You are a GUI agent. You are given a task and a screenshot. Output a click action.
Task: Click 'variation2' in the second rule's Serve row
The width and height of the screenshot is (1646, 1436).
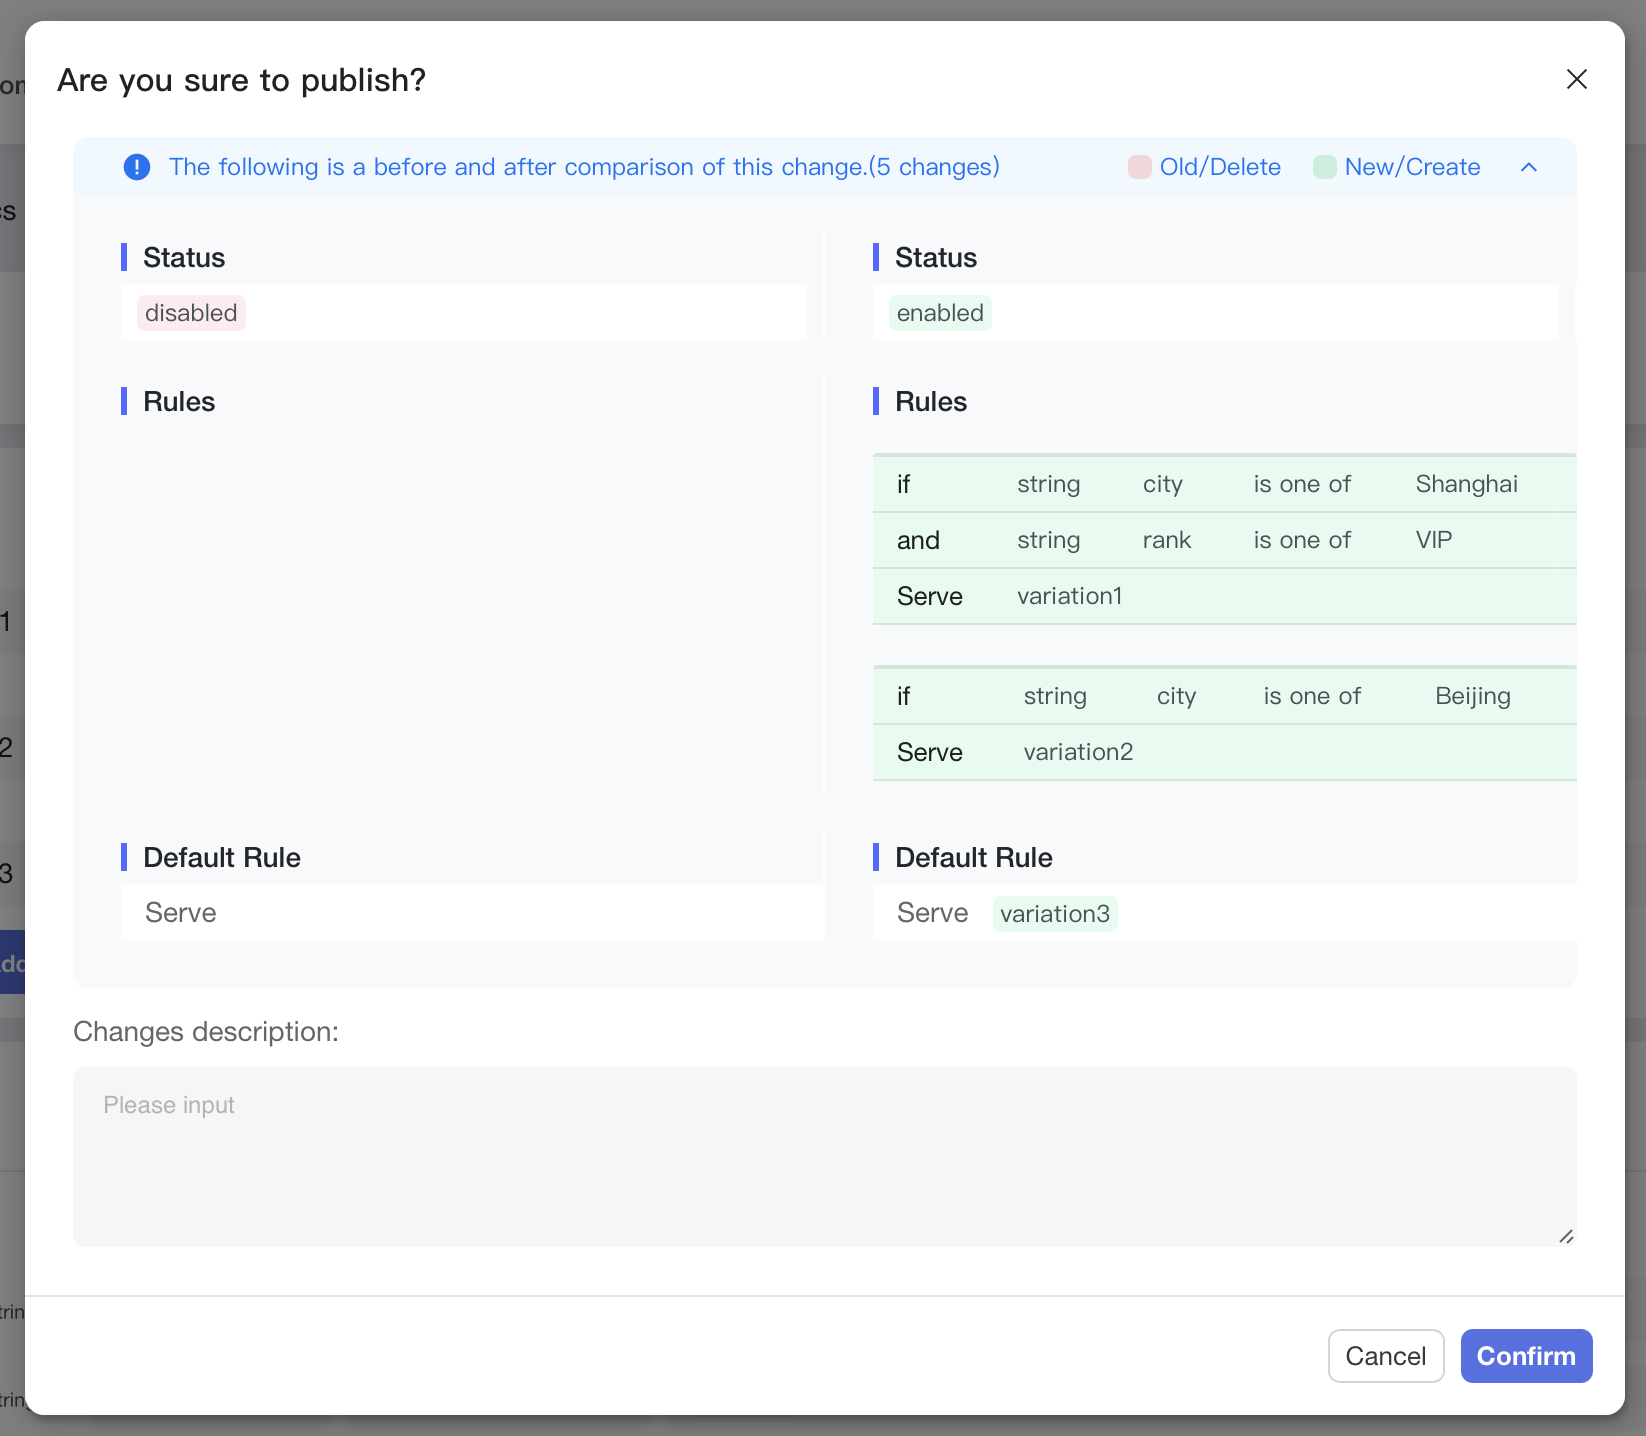[1078, 752]
